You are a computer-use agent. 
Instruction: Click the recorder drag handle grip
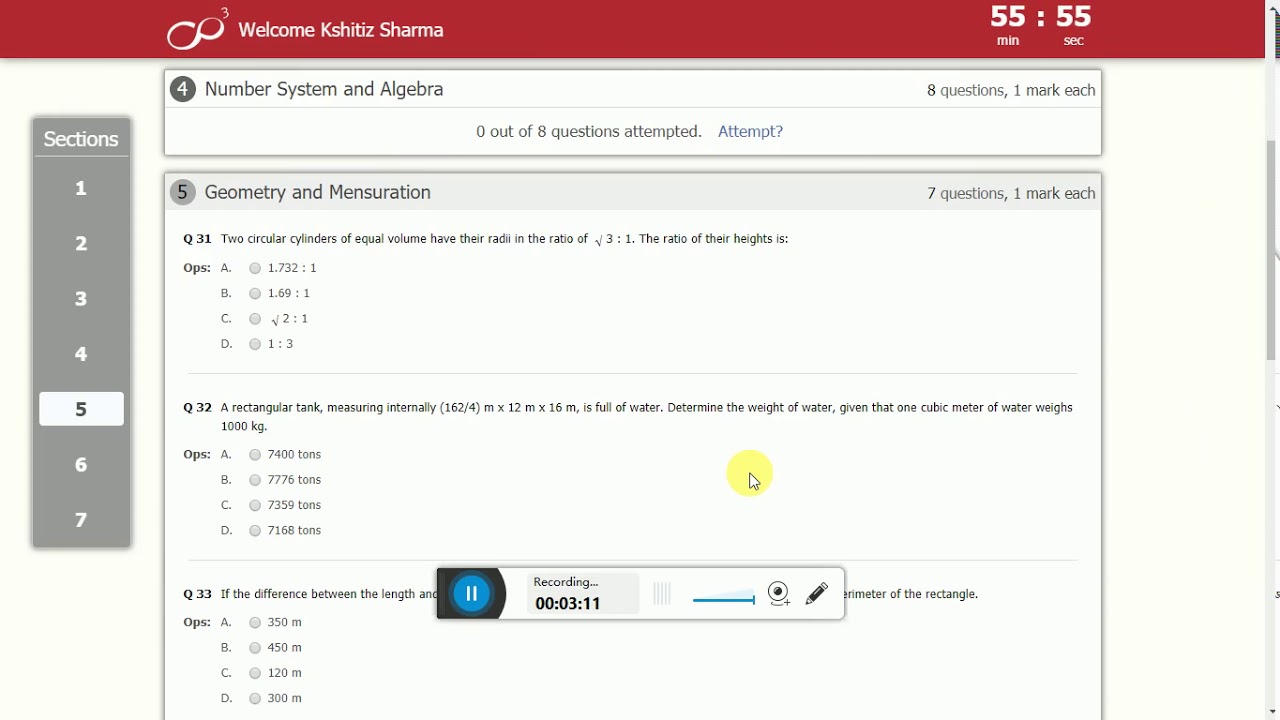coord(662,595)
